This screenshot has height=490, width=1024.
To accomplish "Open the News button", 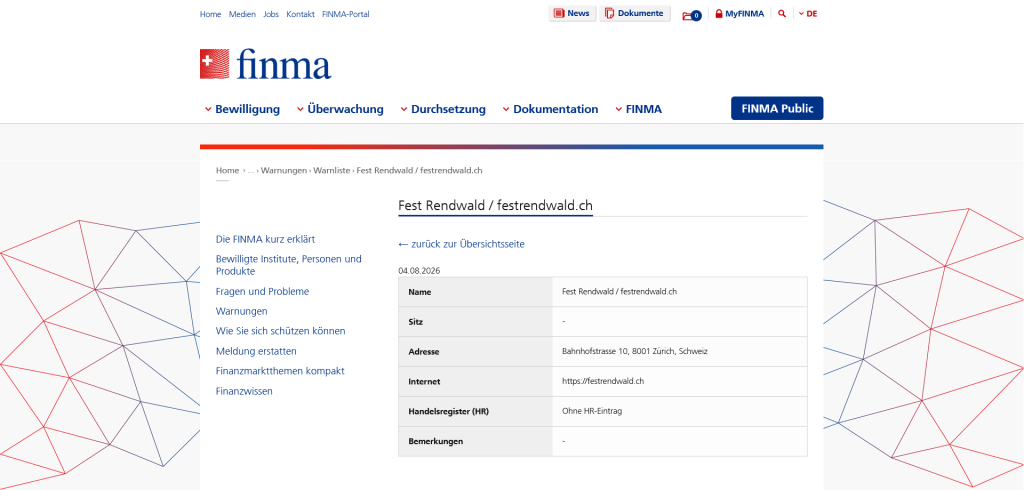I will point(572,13).
